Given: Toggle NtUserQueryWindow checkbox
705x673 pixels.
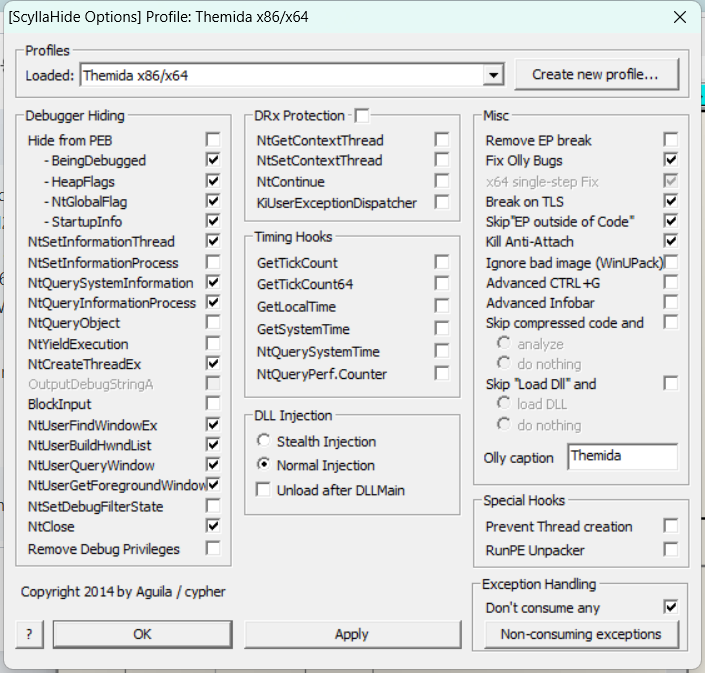Looking at the screenshot, I should (x=213, y=464).
